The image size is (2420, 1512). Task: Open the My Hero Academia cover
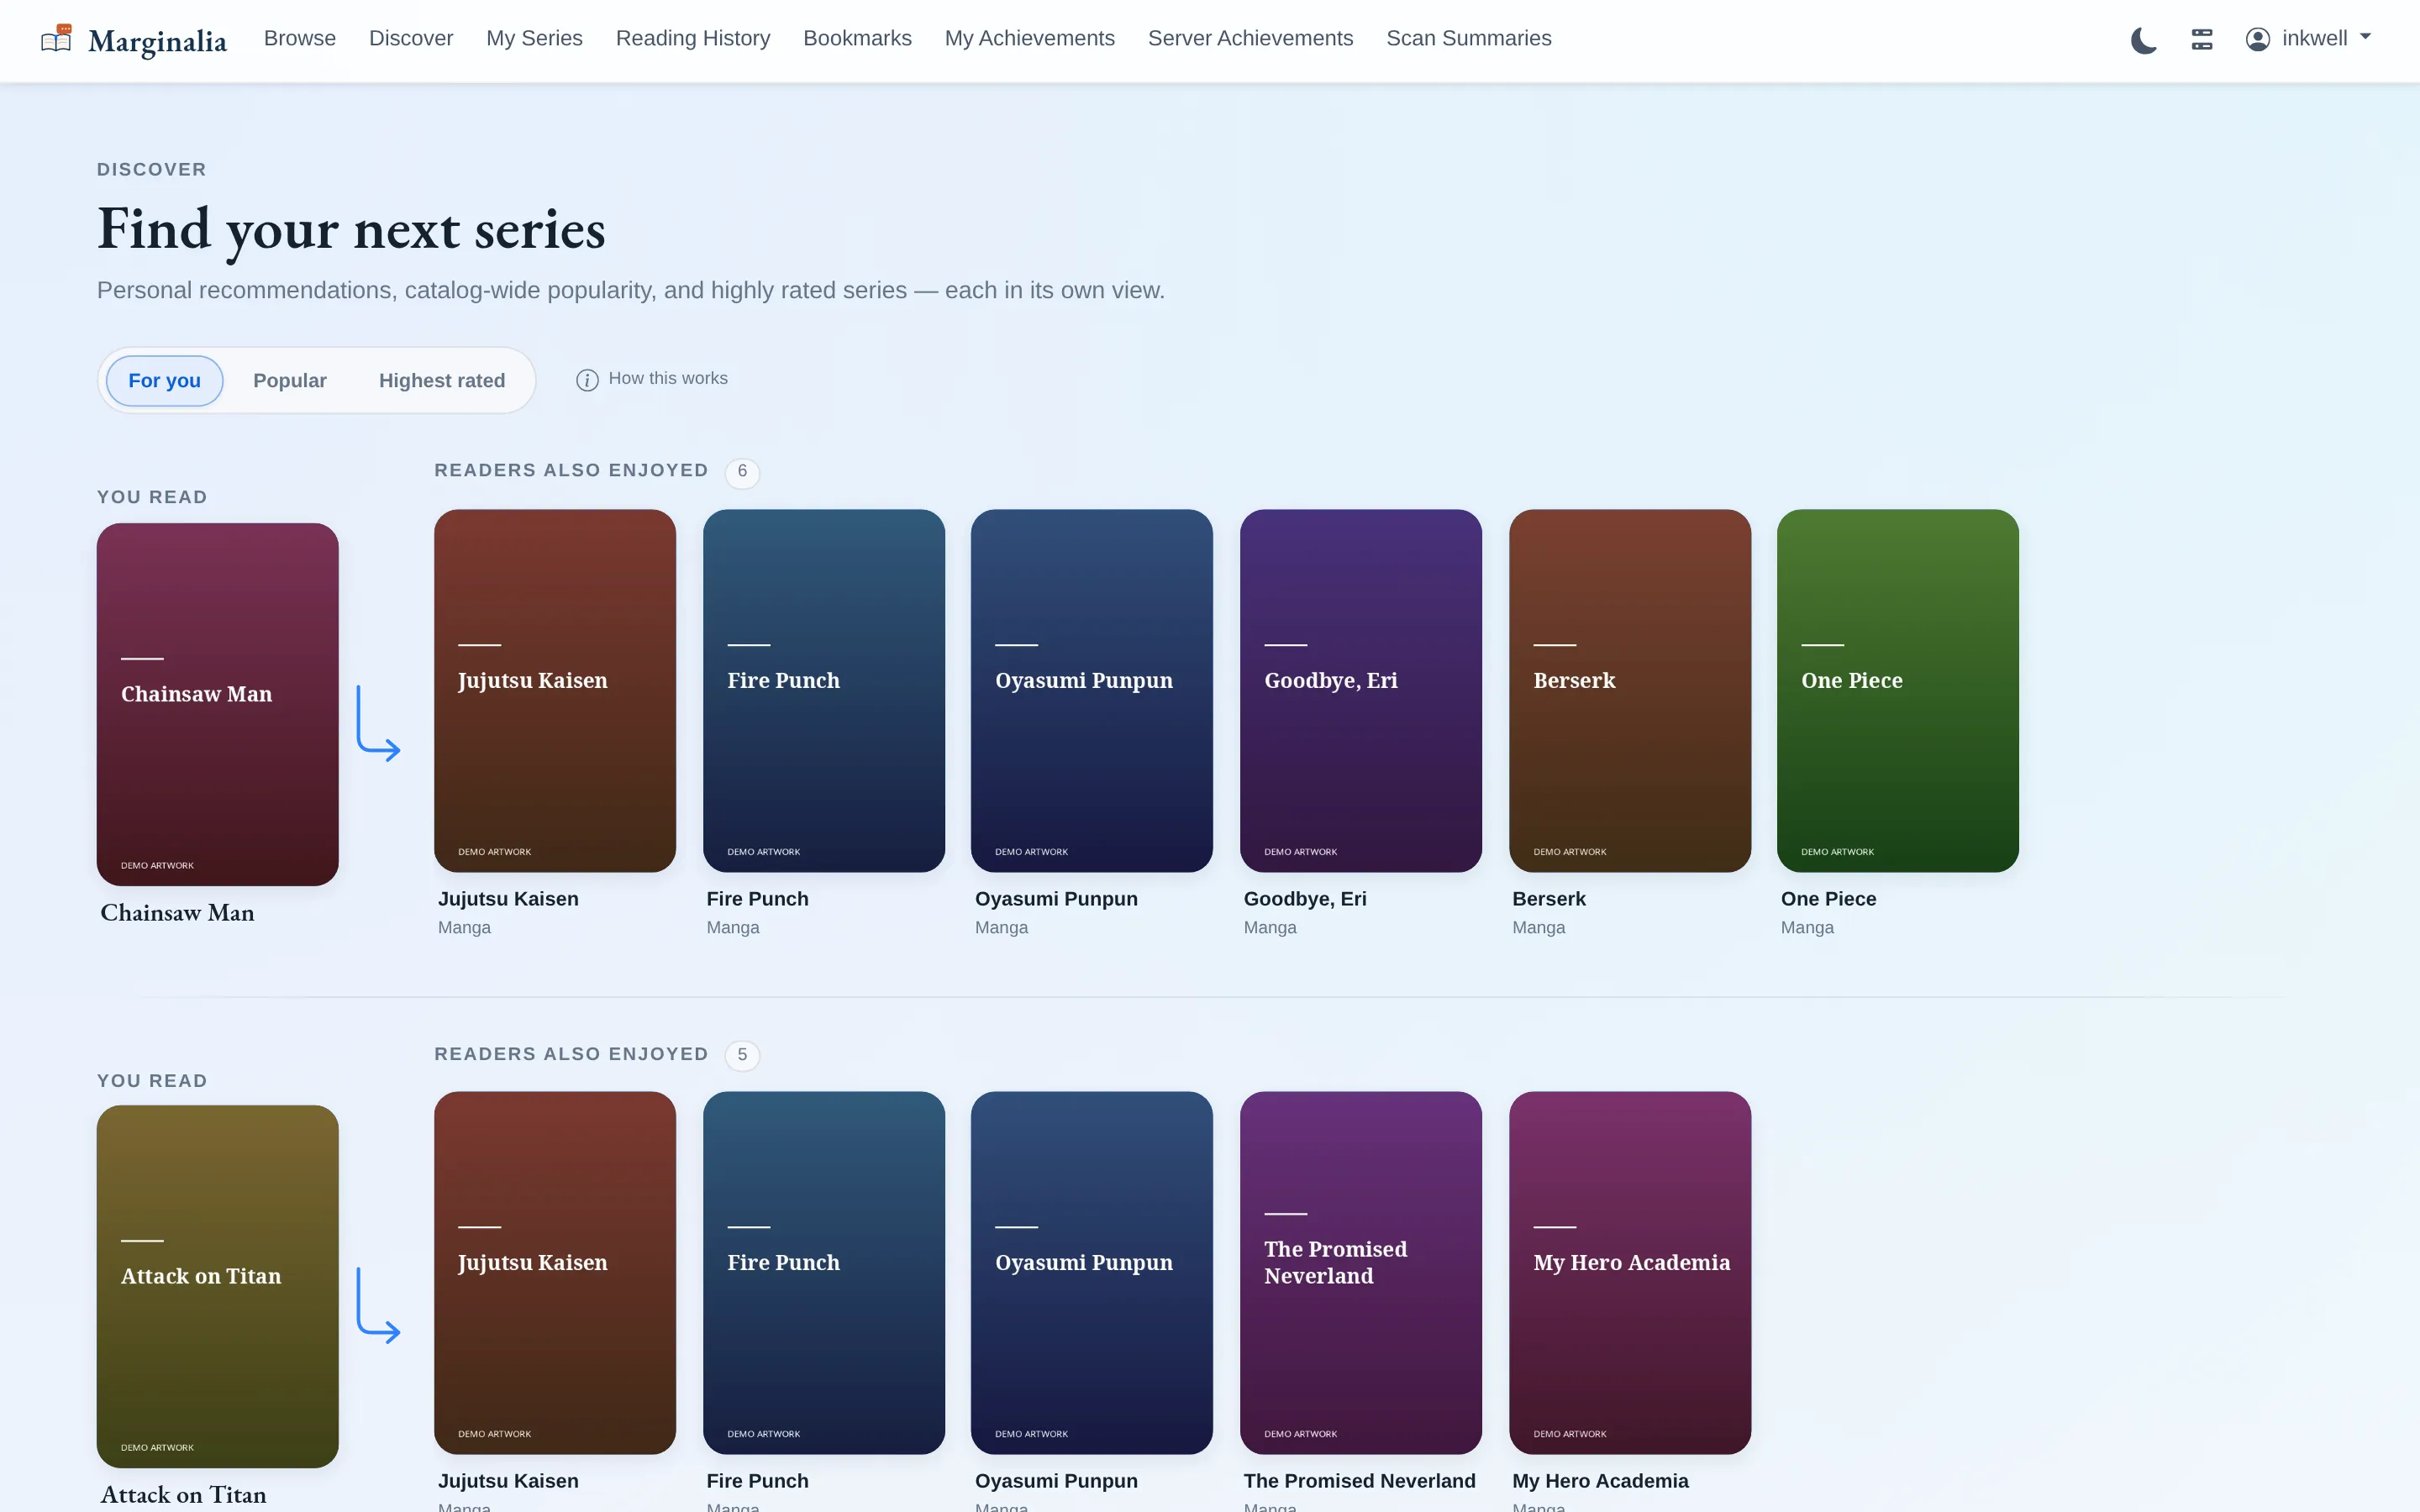(1630, 1272)
